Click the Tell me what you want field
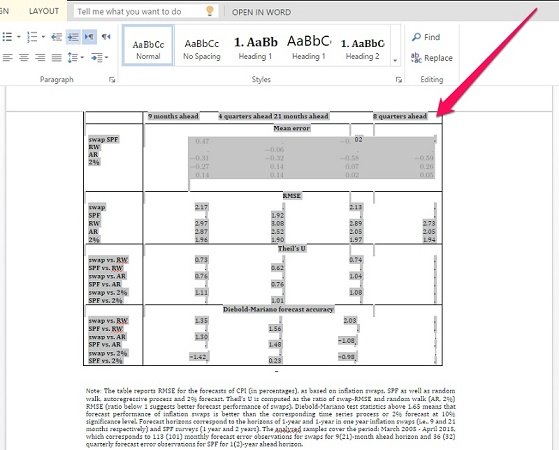Image resolution: width=559 pixels, height=450 pixels. point(146,11)
